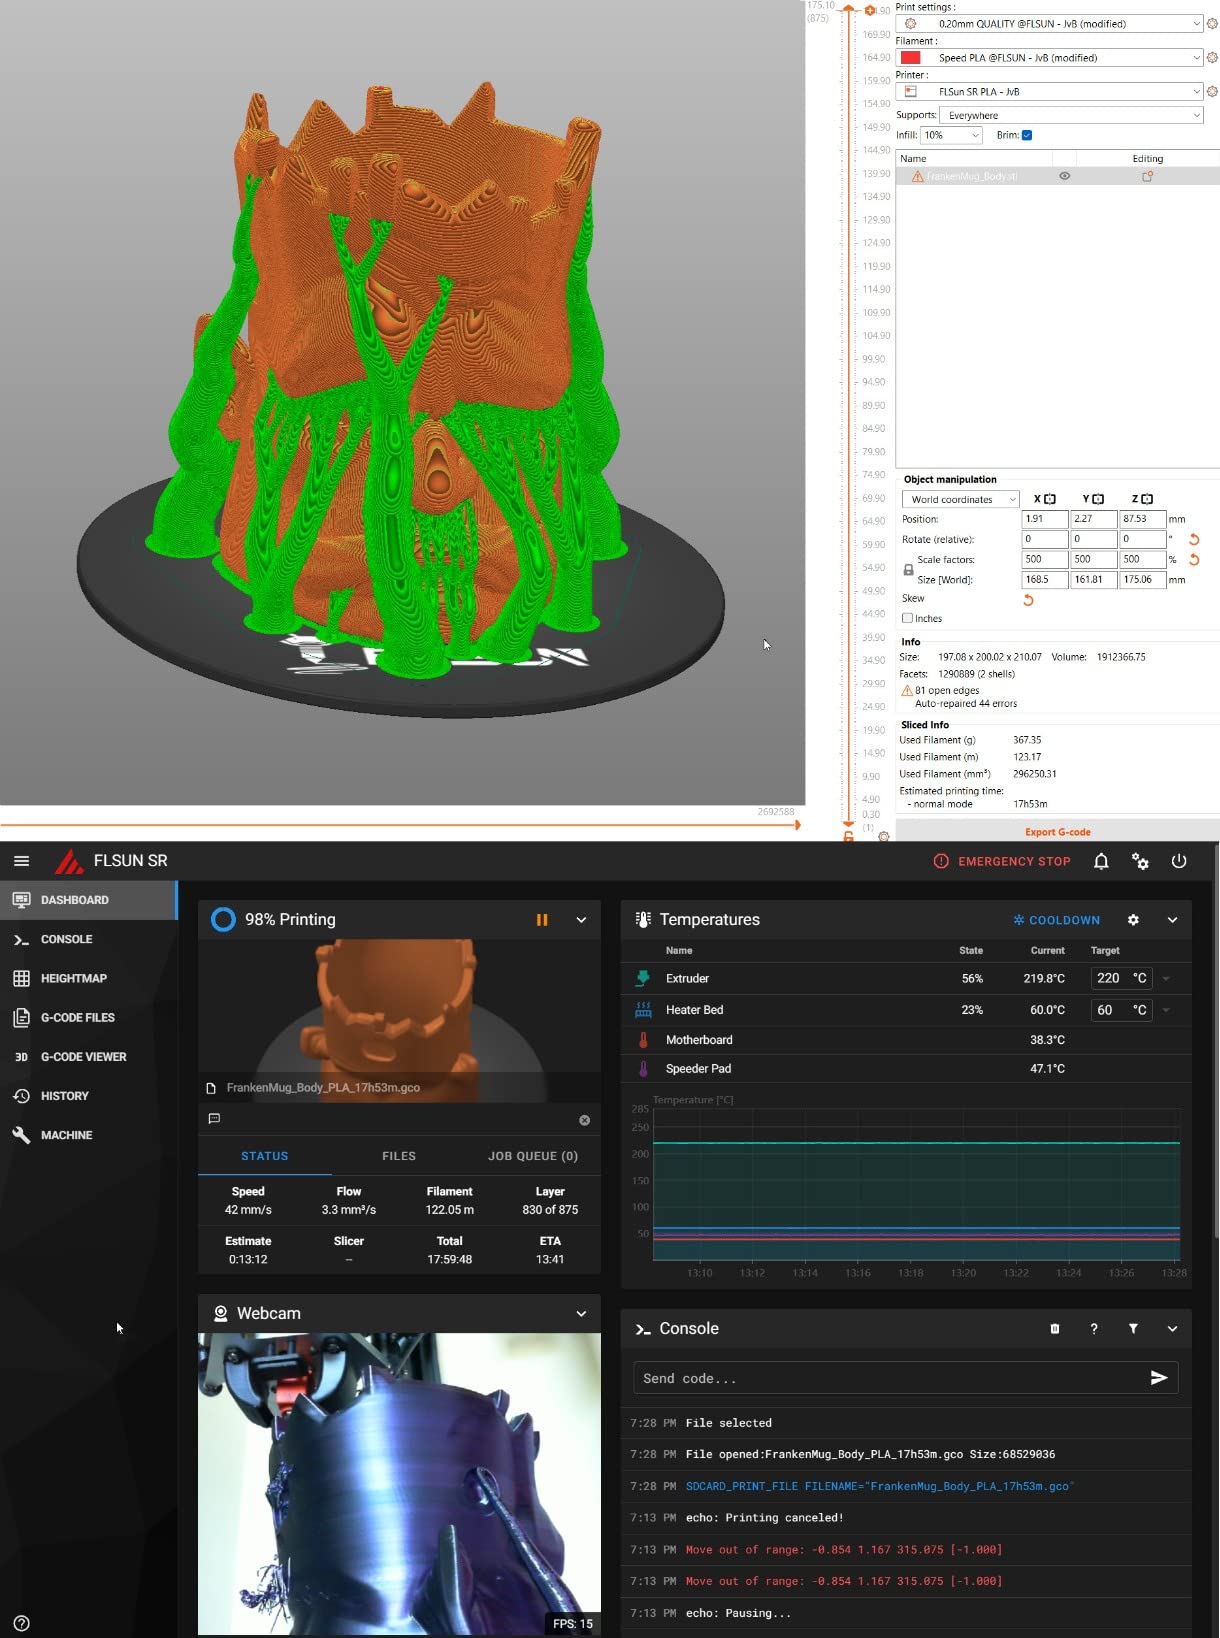Toggle the scale factors lock icon

pyautogui.click(x=908, y=569)
